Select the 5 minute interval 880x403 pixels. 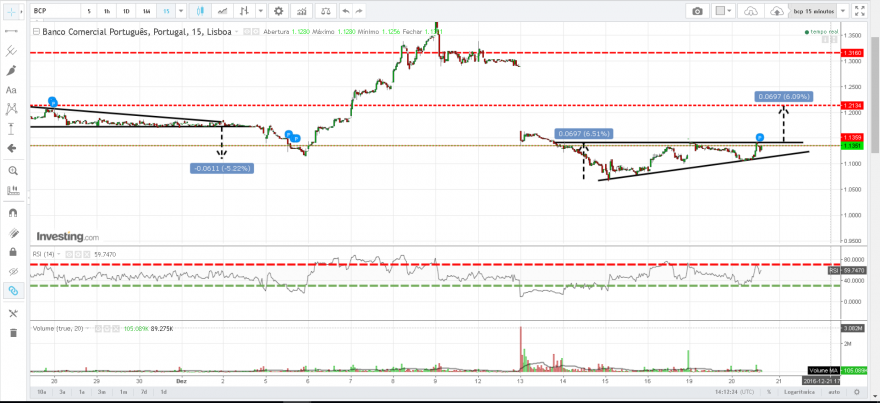click(89, 11)
